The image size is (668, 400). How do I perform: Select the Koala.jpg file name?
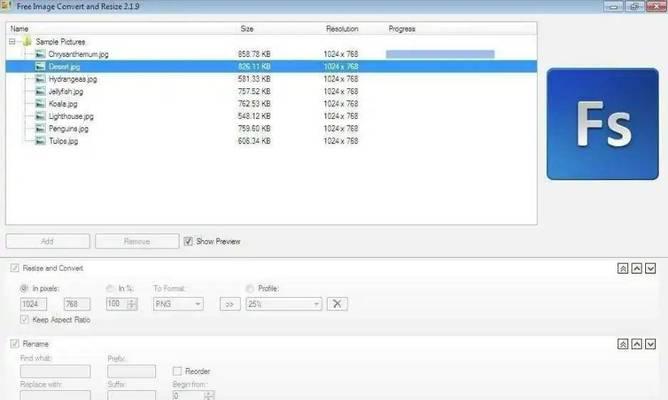(63, 104)
